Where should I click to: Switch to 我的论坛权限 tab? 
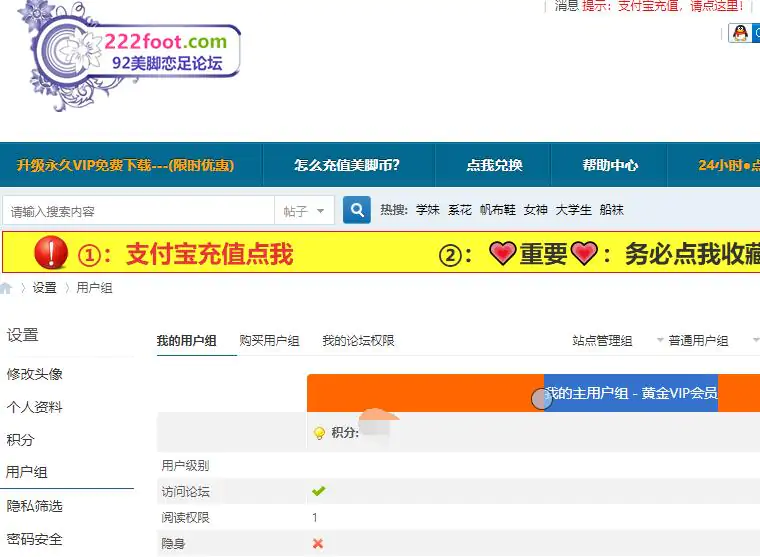(358, 341)
